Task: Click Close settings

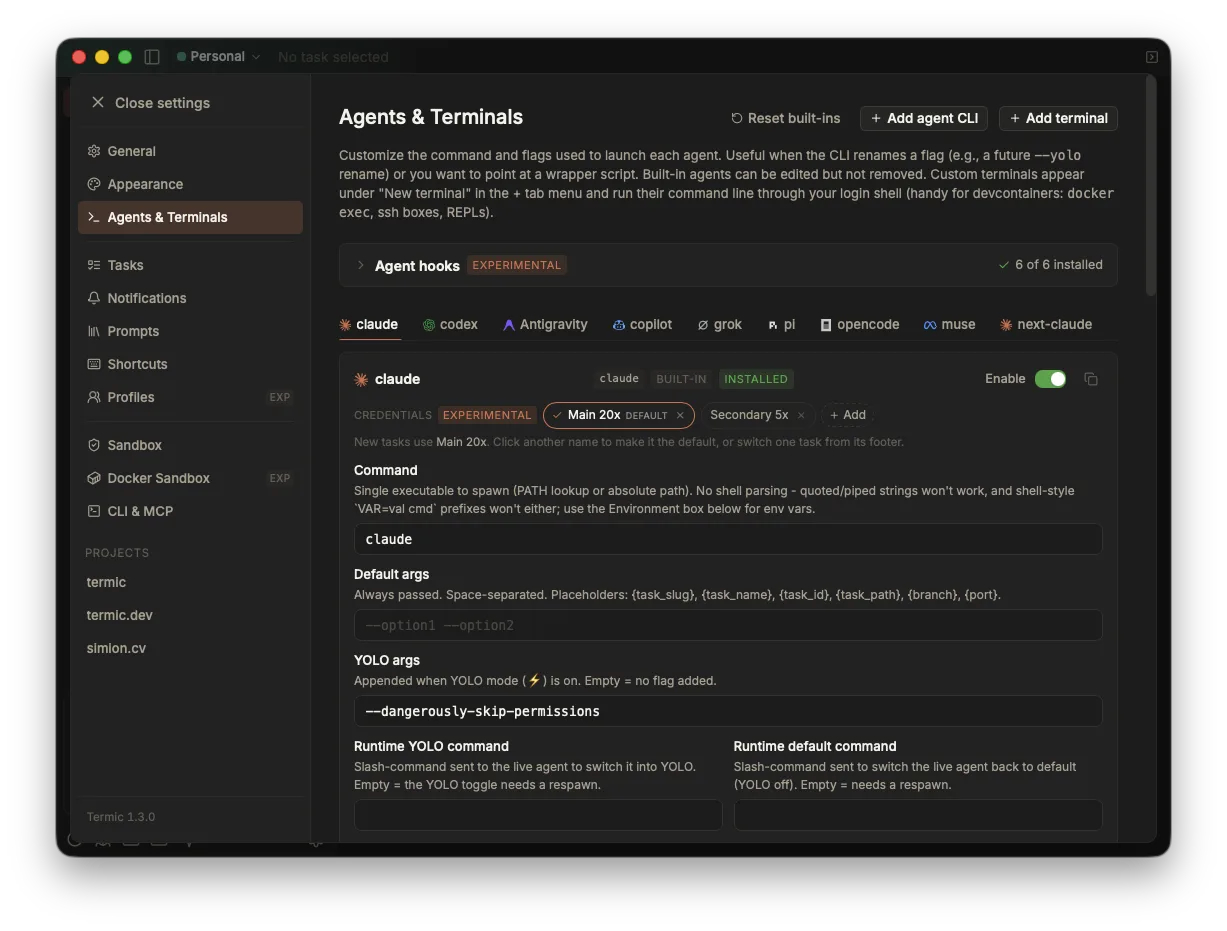Action: (x=150, y=103)
